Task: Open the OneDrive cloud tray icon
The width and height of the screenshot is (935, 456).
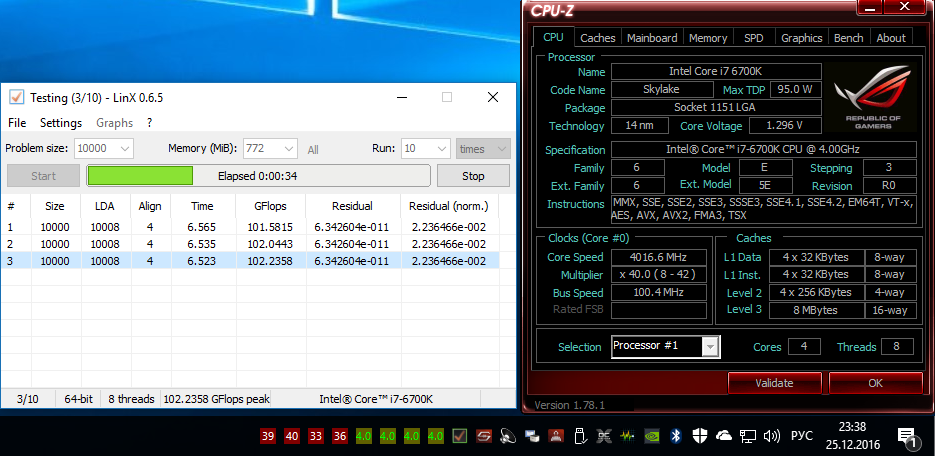Action: click(x=723, y=436)
